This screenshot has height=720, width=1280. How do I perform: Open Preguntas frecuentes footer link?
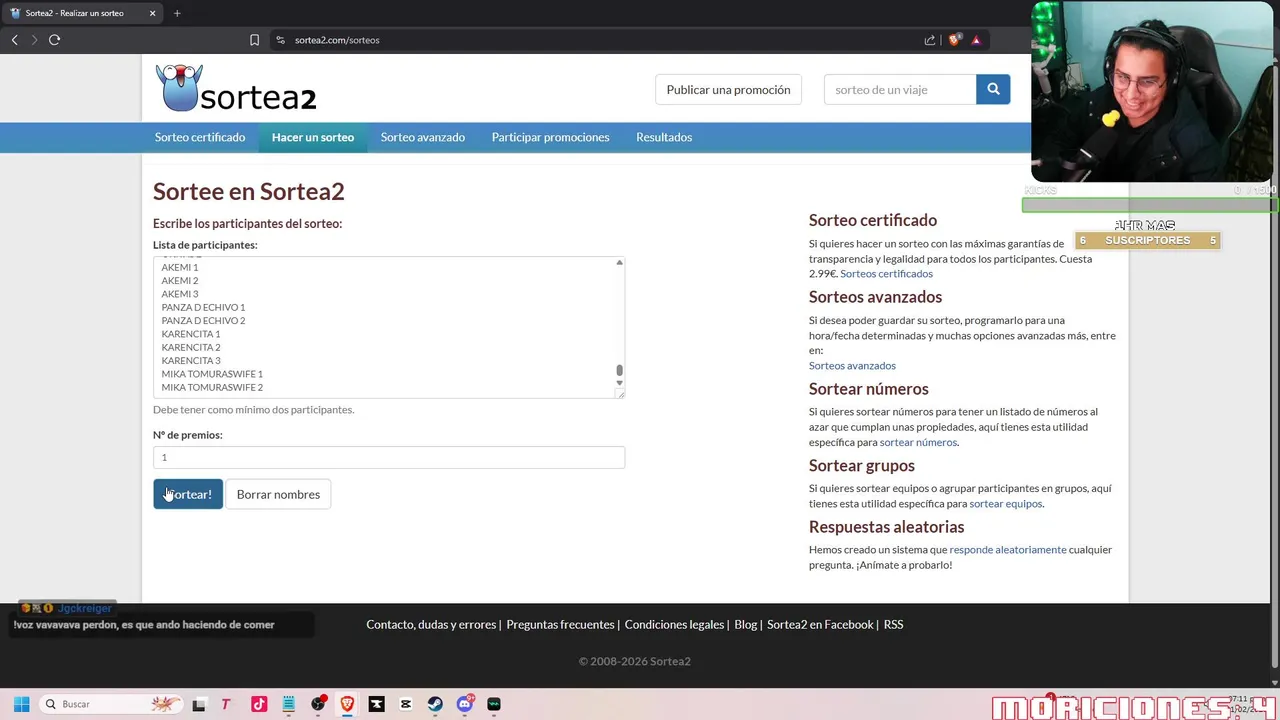coord(560,624)
